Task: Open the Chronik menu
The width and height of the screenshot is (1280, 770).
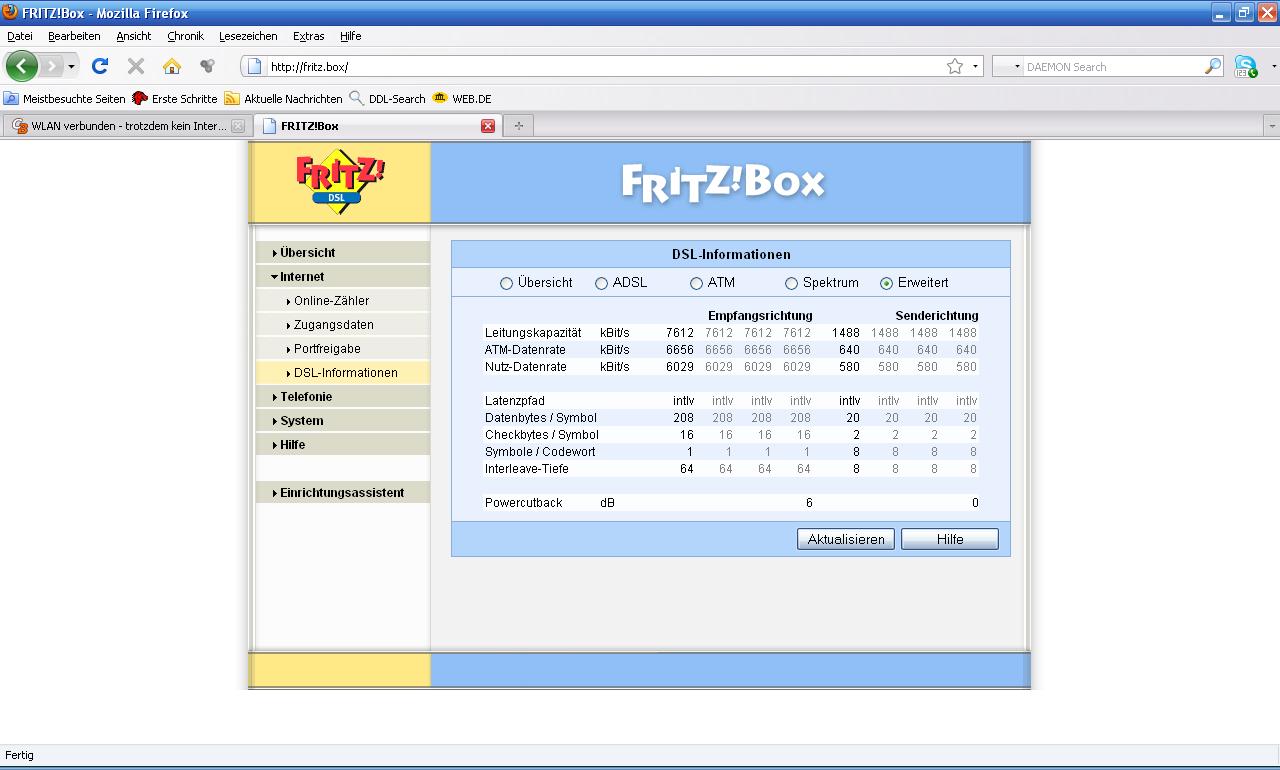Action: (185, 36)
